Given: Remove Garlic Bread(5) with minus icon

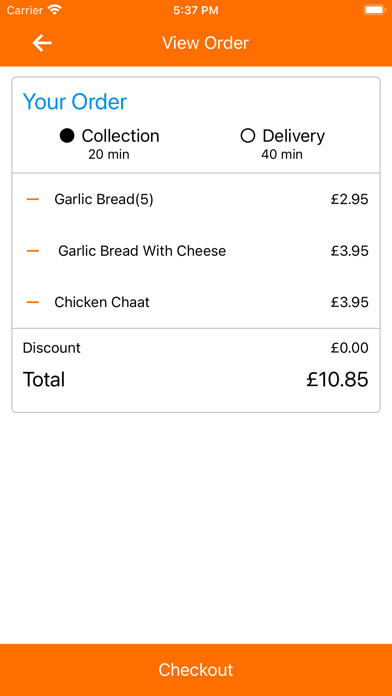Looking at the screenshot, I should tap(33, 200).
